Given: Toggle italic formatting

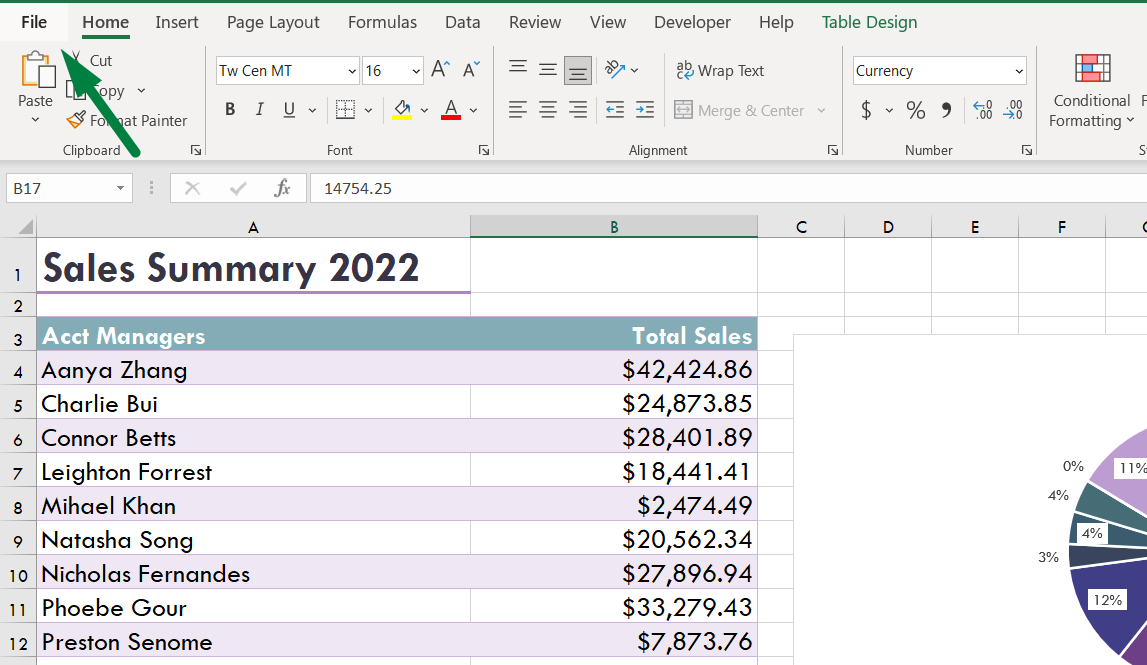Looking at the screenshot, I should coord(258,108).
